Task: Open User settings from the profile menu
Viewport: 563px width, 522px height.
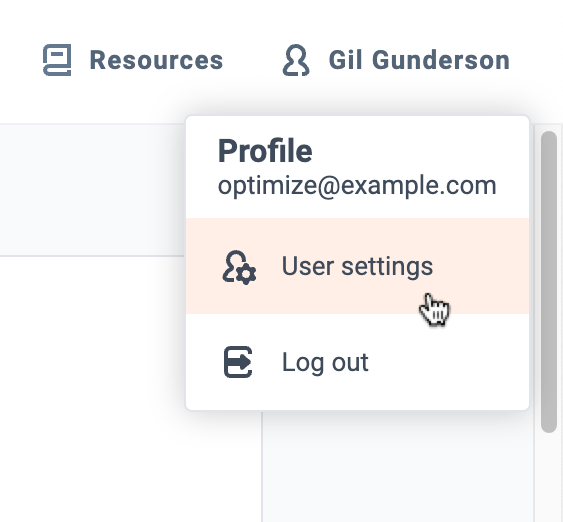Action: click(x=357, y=266)
